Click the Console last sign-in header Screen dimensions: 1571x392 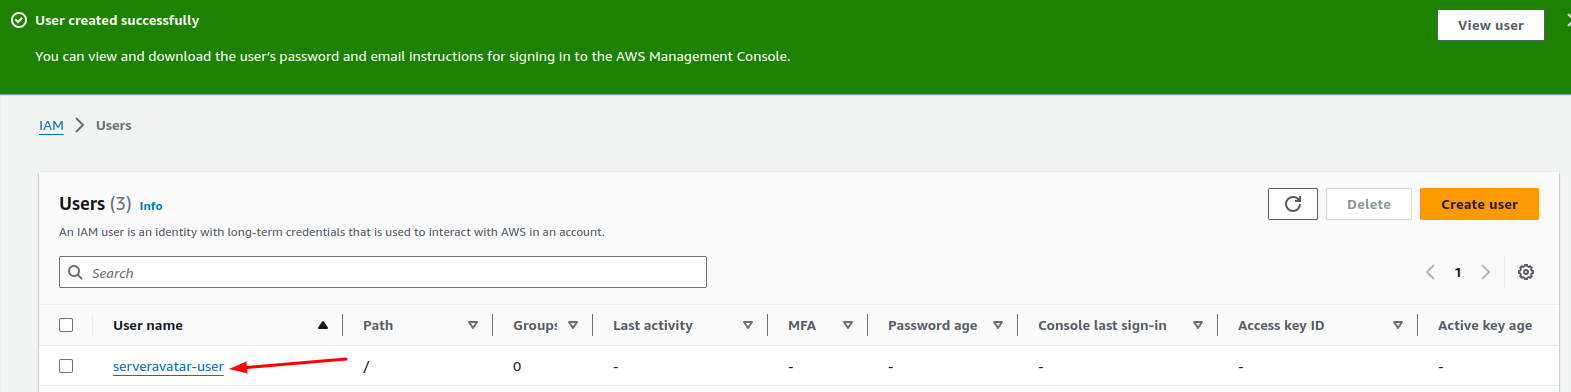point(1102,325)
